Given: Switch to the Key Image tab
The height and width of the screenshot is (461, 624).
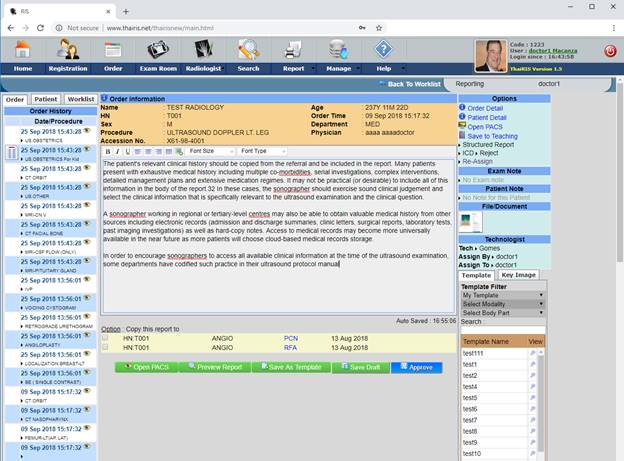Looking at the screenshot, I should 519,274.
